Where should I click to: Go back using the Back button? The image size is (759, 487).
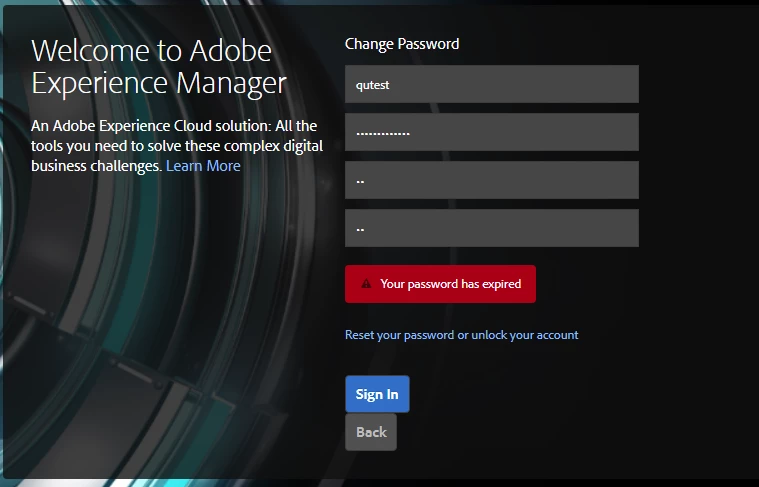[371, 432]
